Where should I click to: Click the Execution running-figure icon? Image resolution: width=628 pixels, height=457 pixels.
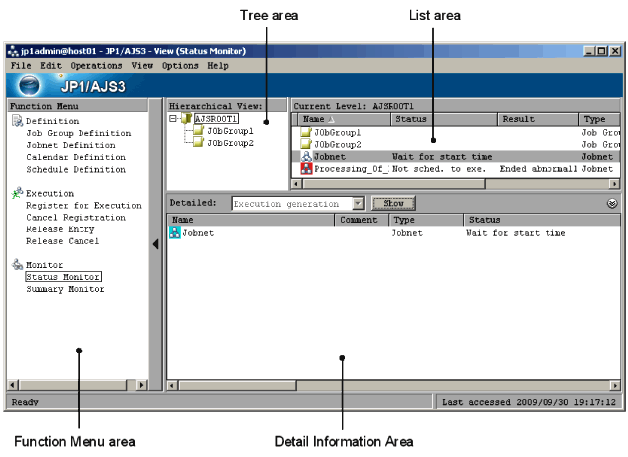pos(17,193)
